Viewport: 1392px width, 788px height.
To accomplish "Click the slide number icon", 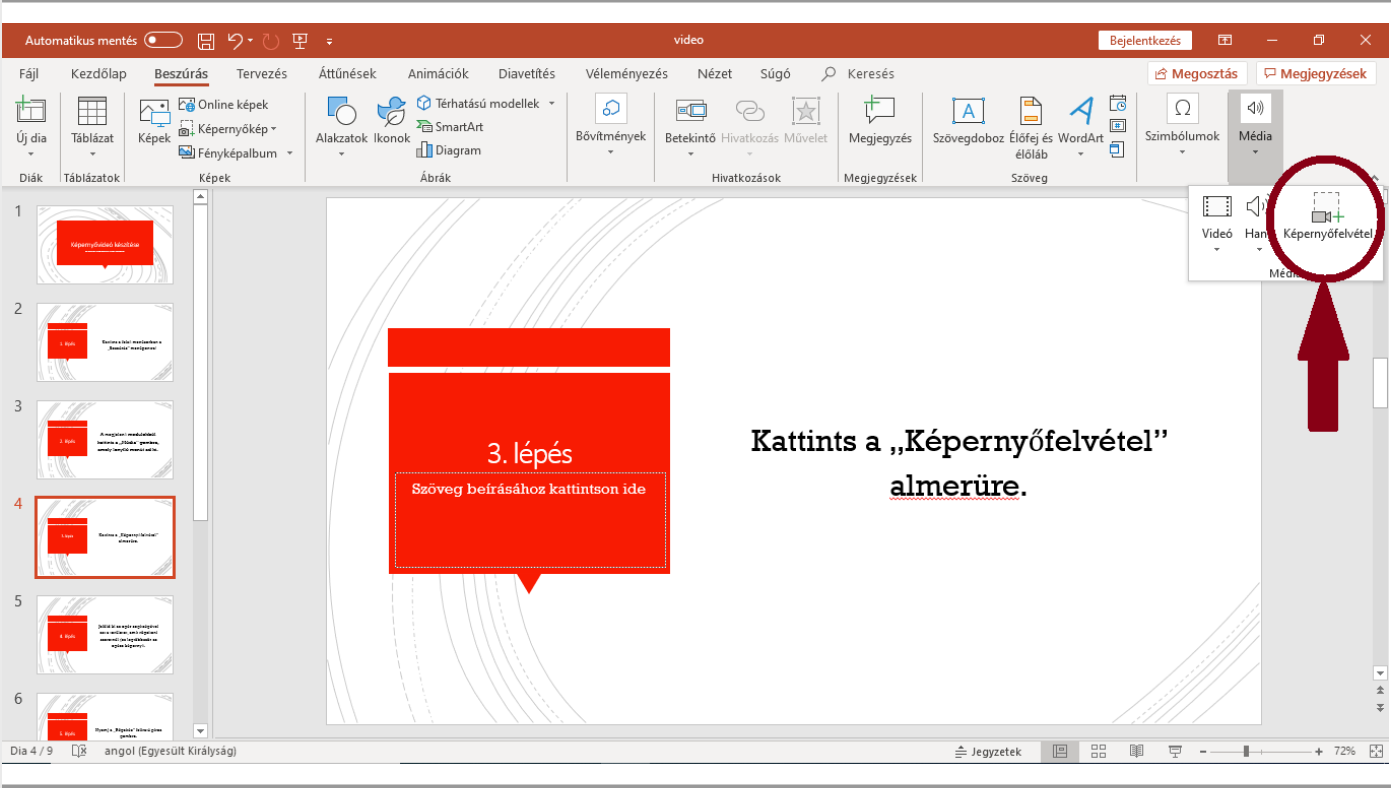I will (x=1118, y=126).
